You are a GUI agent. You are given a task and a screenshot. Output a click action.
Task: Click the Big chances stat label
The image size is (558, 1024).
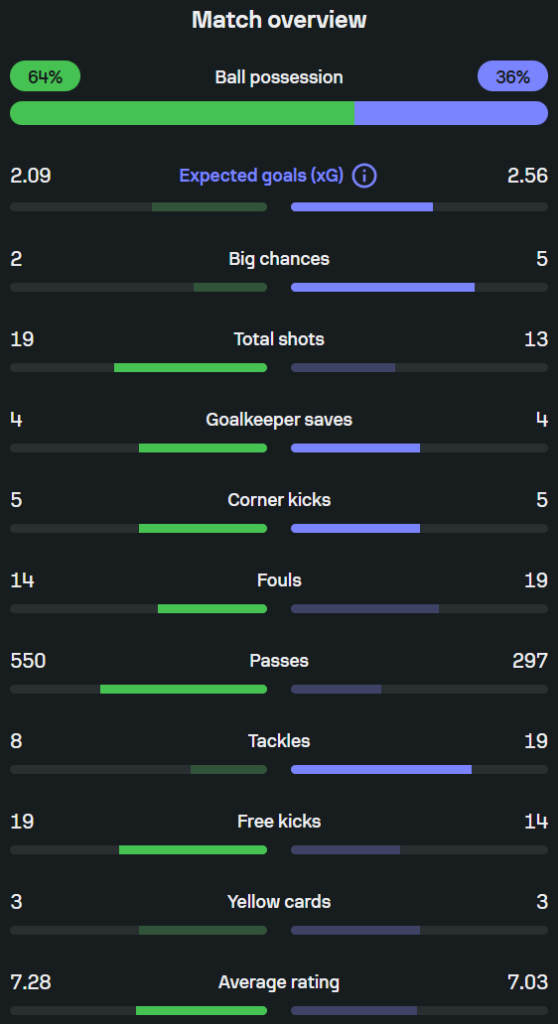[x=279, y=259]
